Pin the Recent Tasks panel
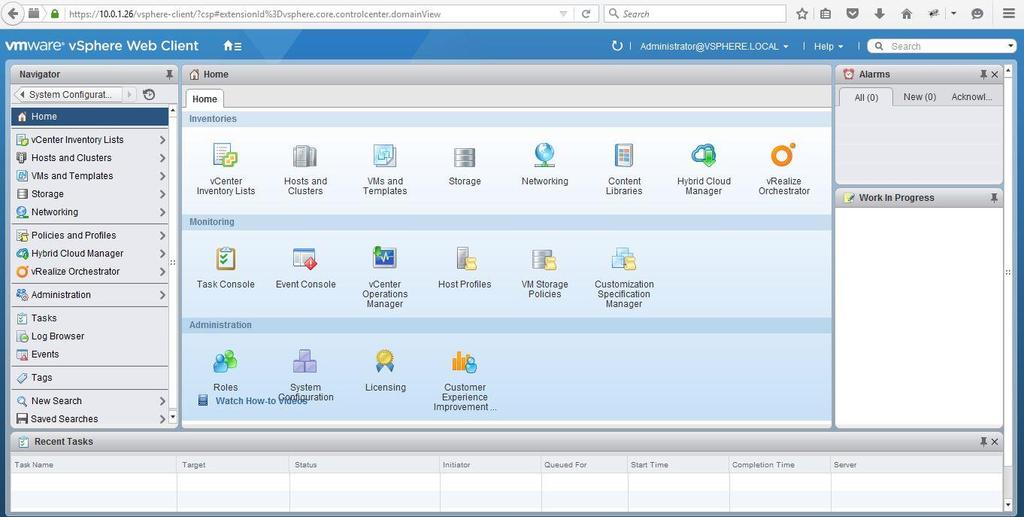Image resolution: width=1024 pixels, height=517 pixels. tap(984, 442)
